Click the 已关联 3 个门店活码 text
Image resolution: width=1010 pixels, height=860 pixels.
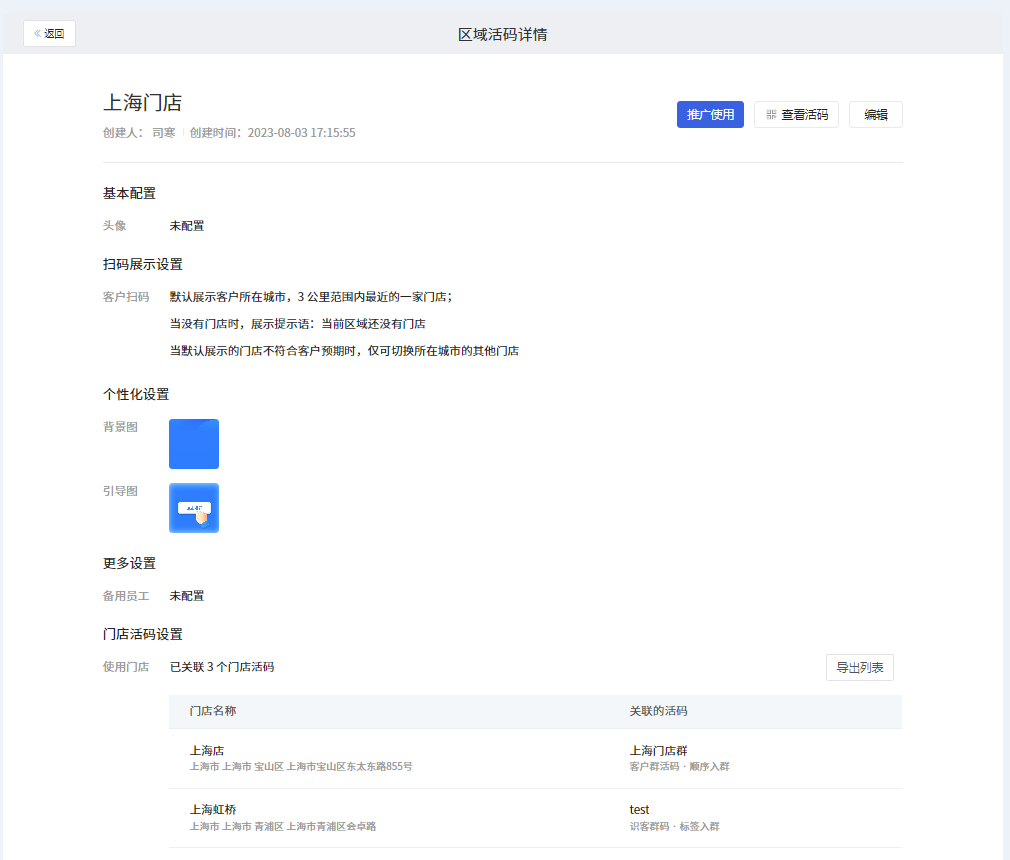click(x=222, y=667)
